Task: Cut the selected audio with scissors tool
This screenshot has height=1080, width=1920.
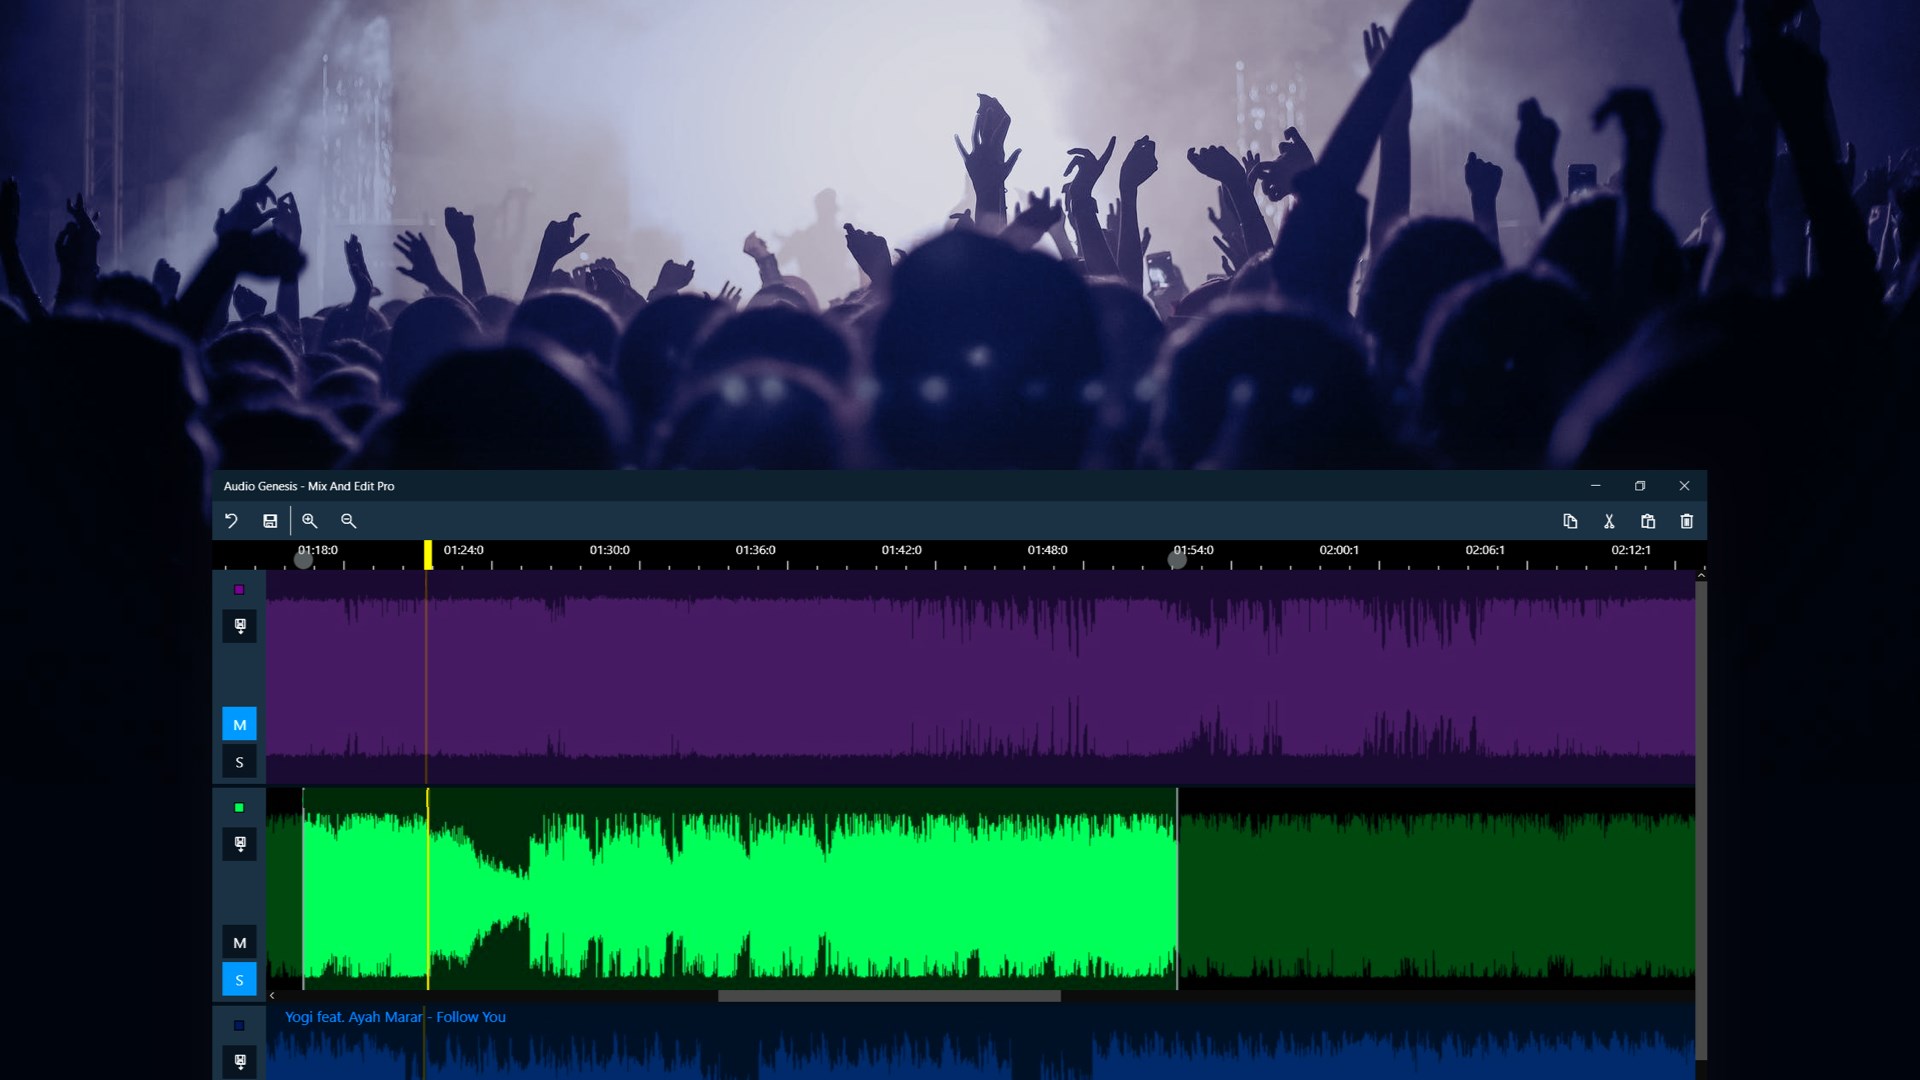Action: [x=1610, y=521]
